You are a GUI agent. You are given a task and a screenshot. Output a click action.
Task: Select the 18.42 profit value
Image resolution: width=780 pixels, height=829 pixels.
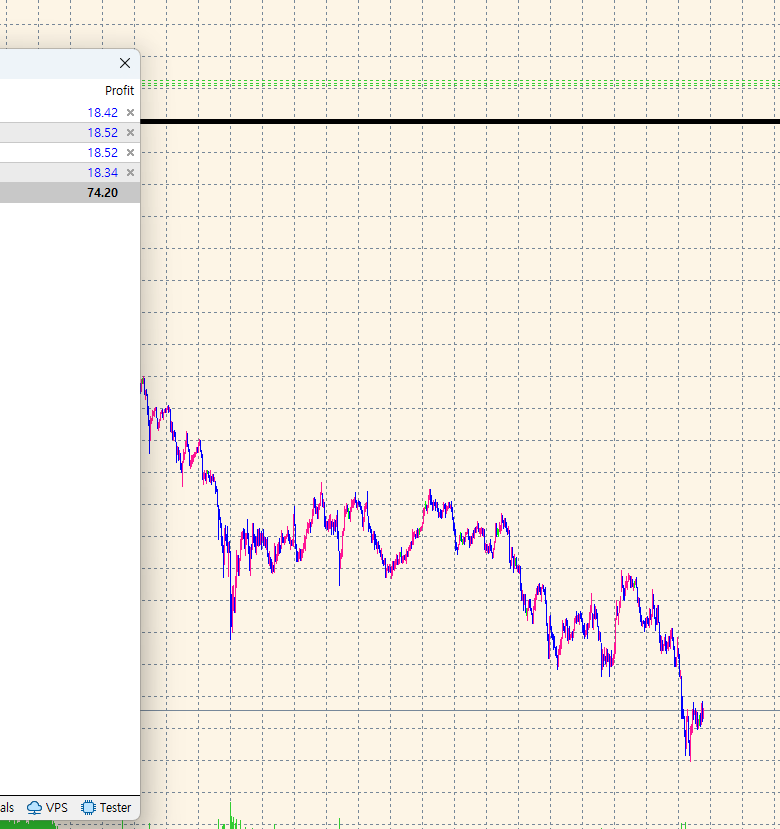coord(102,113)
